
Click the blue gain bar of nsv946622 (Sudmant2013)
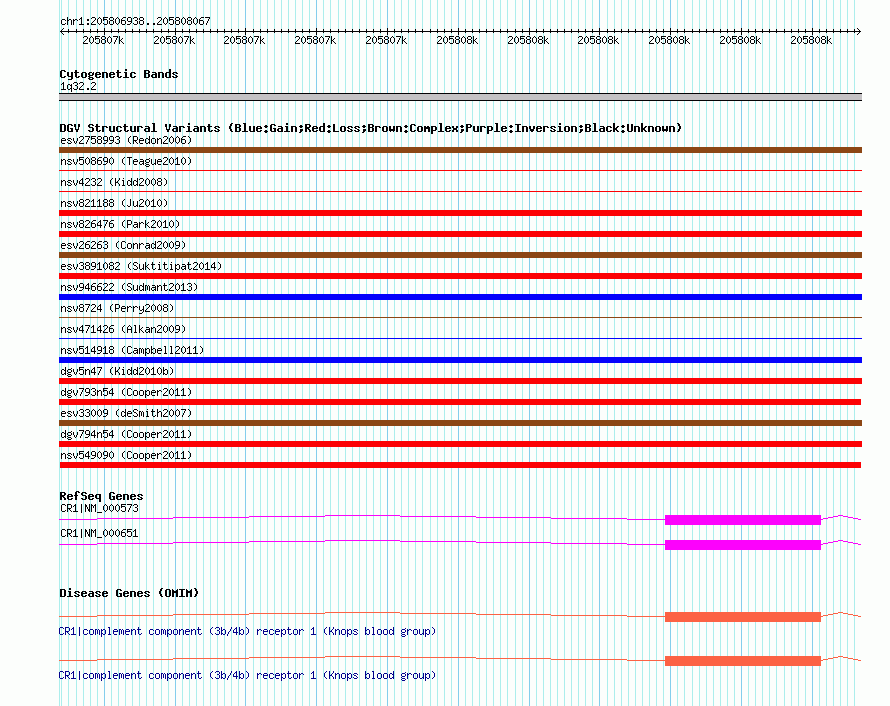point(460,297)
